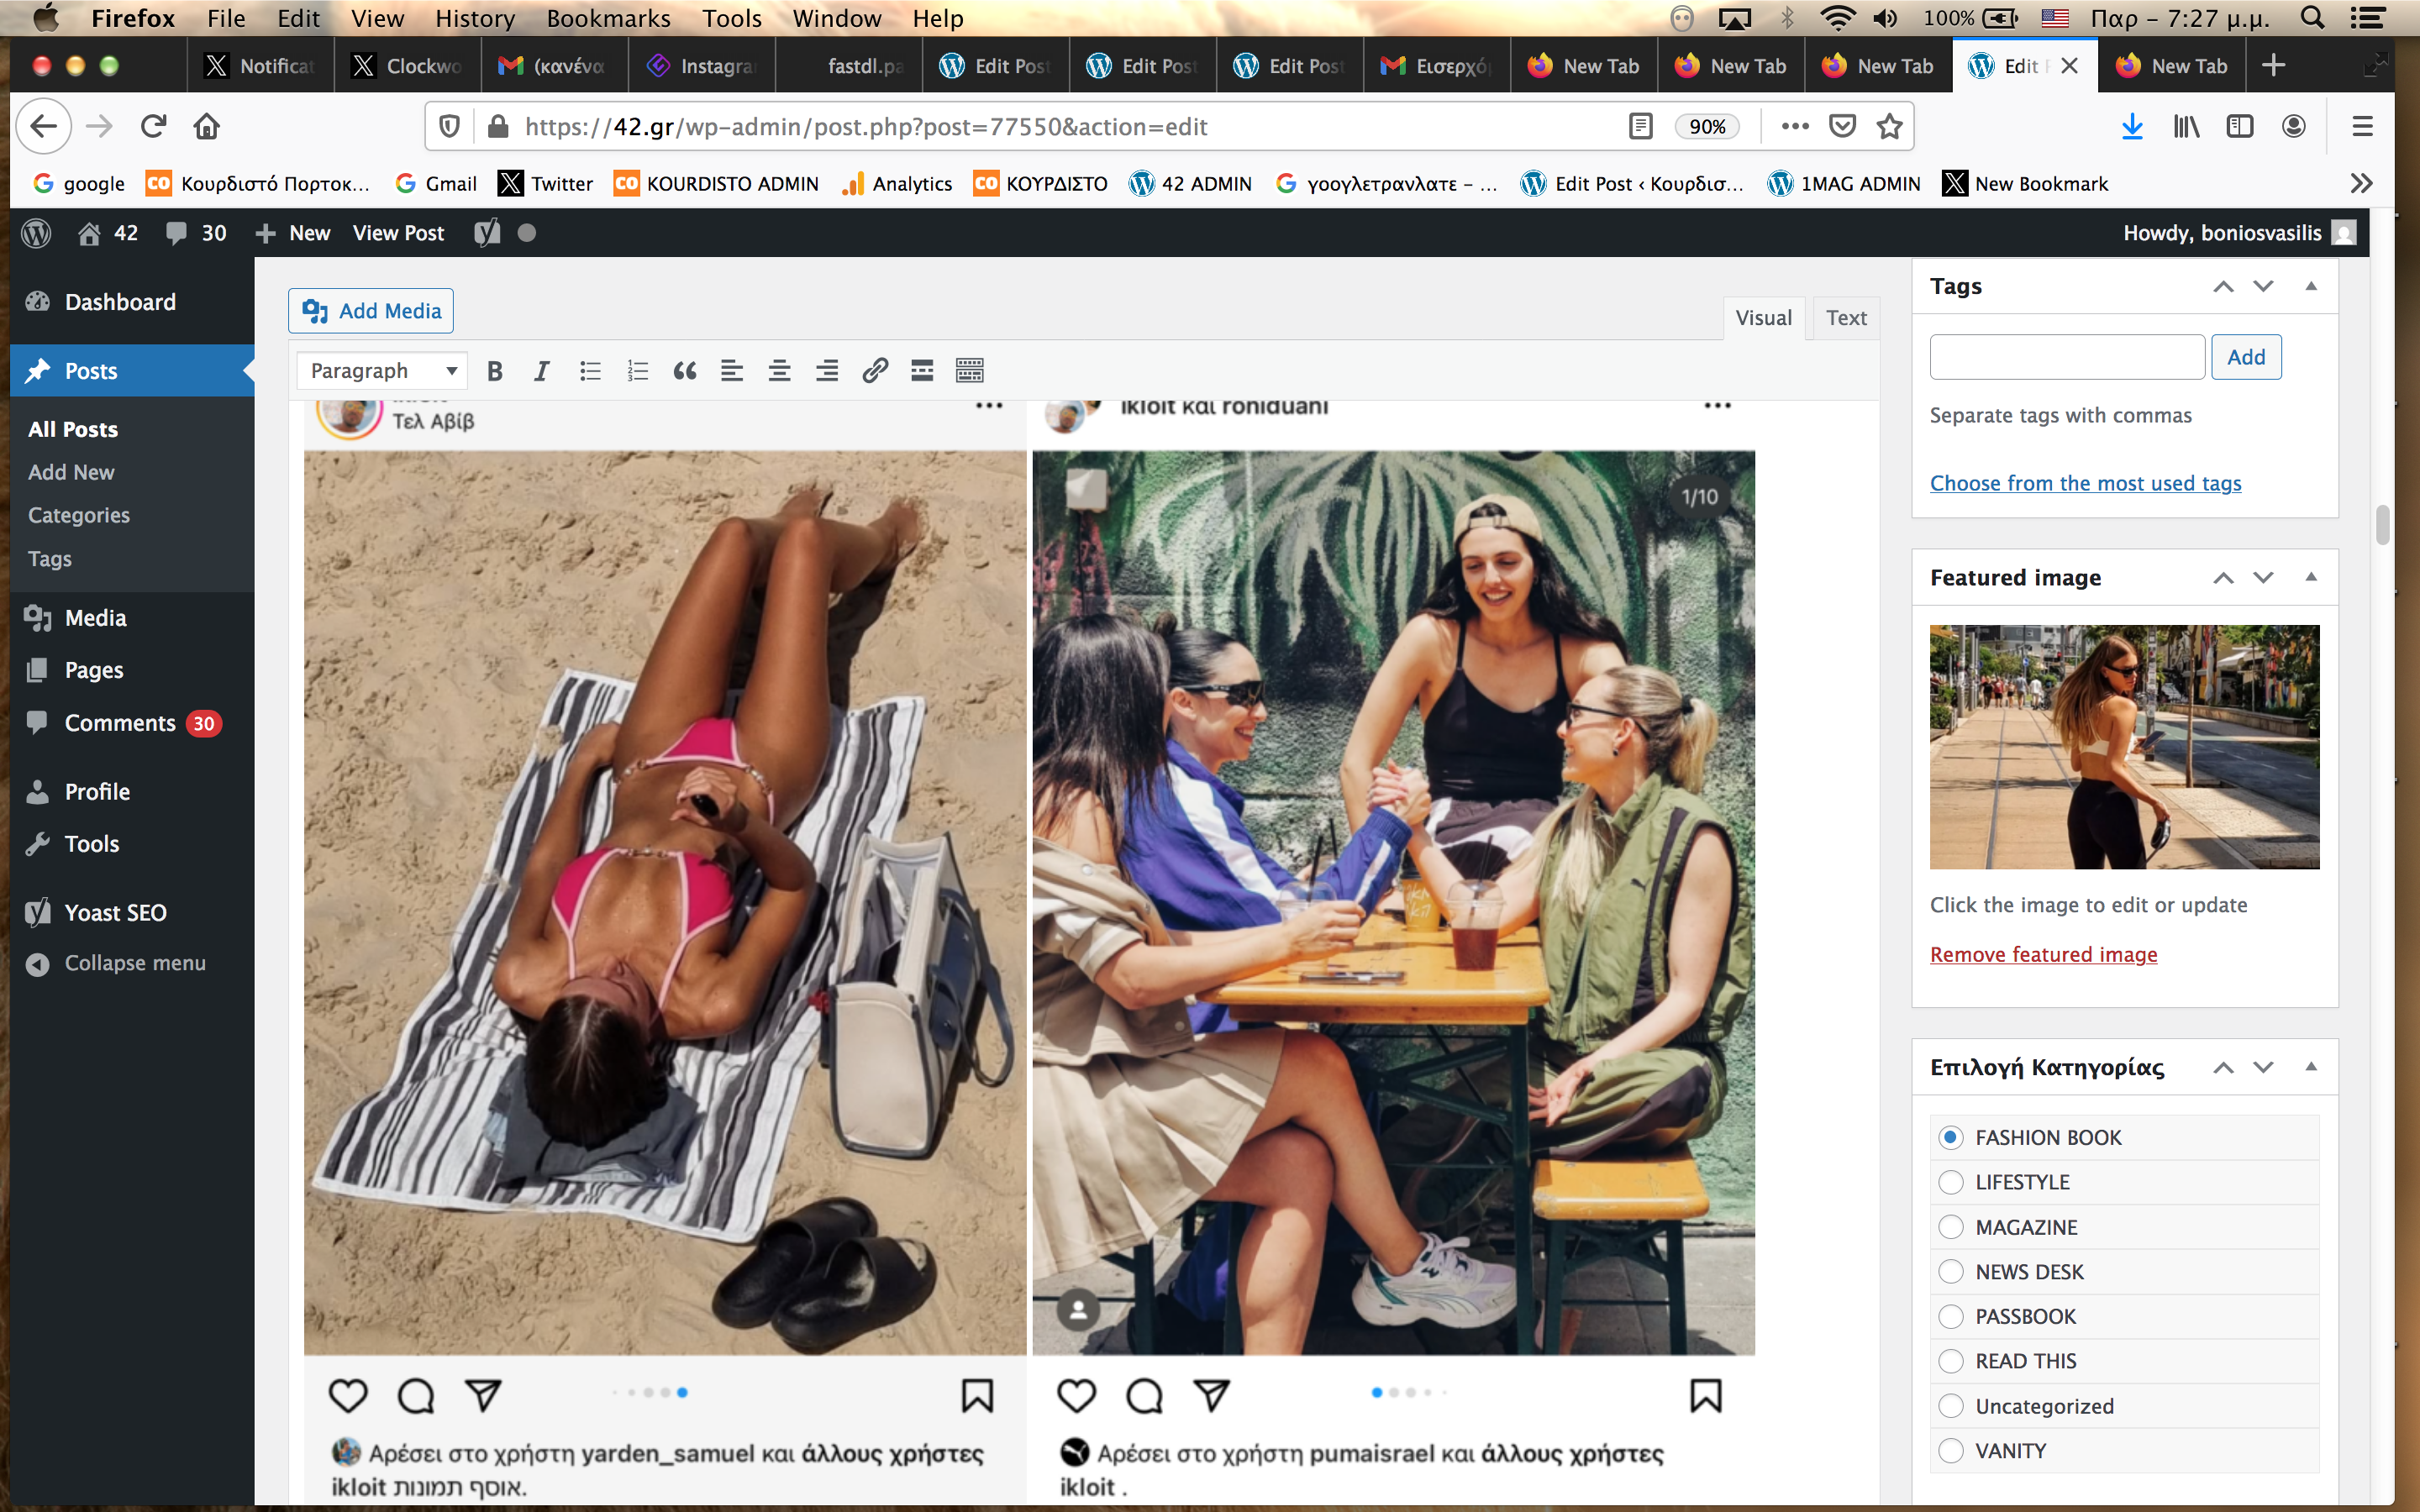Create a bulleted list
This screenshot has height=1512, width=2420.
pos(590,371)
